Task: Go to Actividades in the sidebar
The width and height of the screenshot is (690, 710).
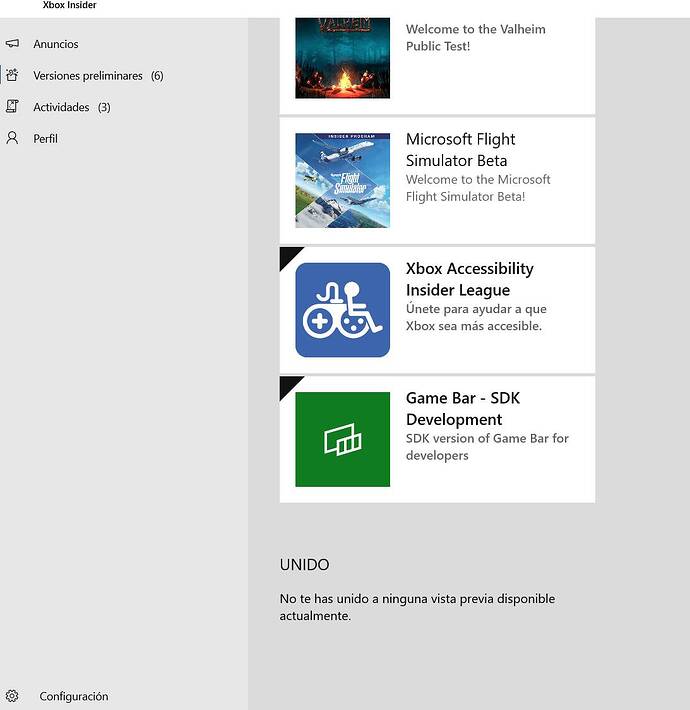Action: [61, 107]
